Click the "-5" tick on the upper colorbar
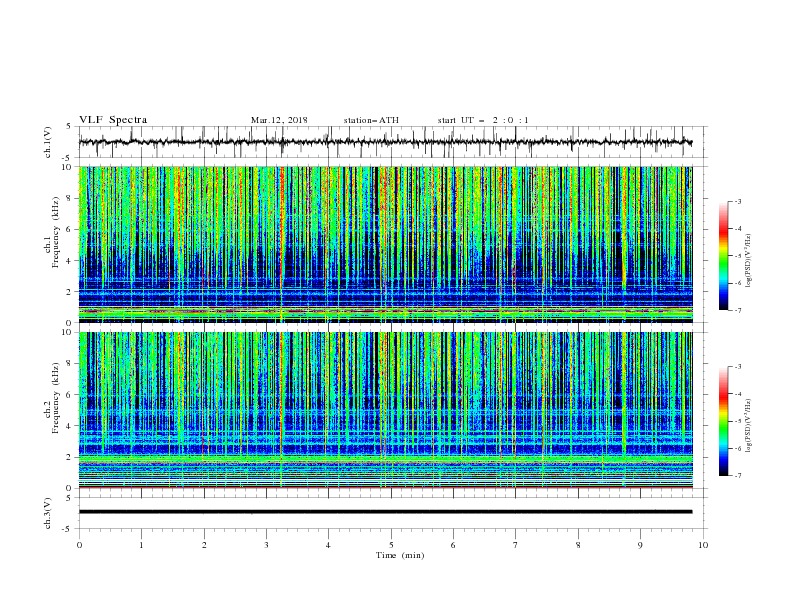This screenshot has height=612, width=792. tap(737, 256)
